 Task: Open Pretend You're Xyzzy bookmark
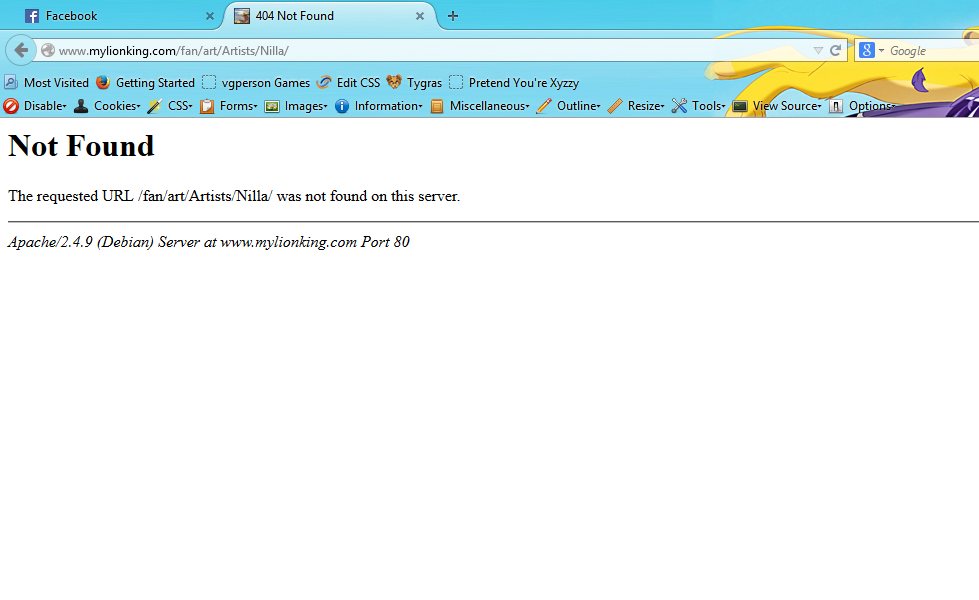514,83
